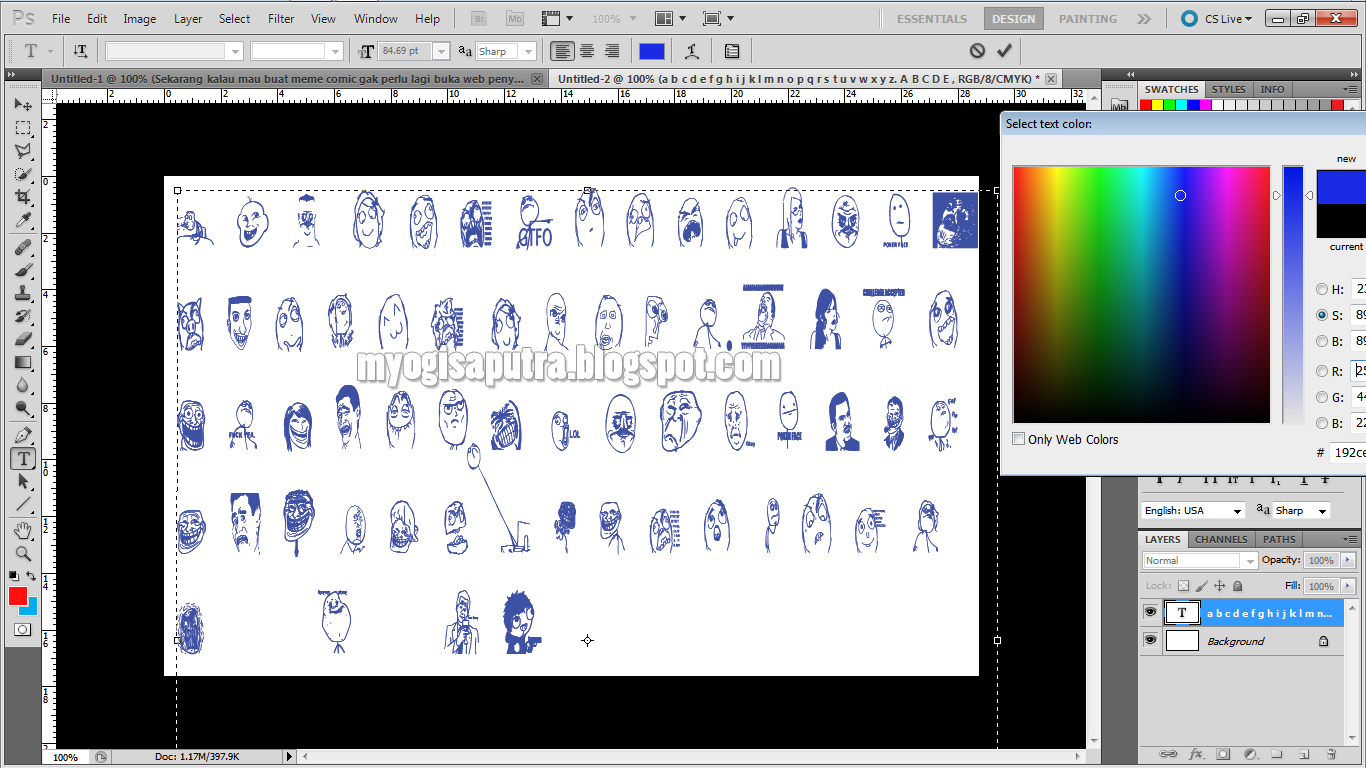The width and height of the screenshot is (1366, 768).
Task: Select the Line tool
Action: (22, 504)
